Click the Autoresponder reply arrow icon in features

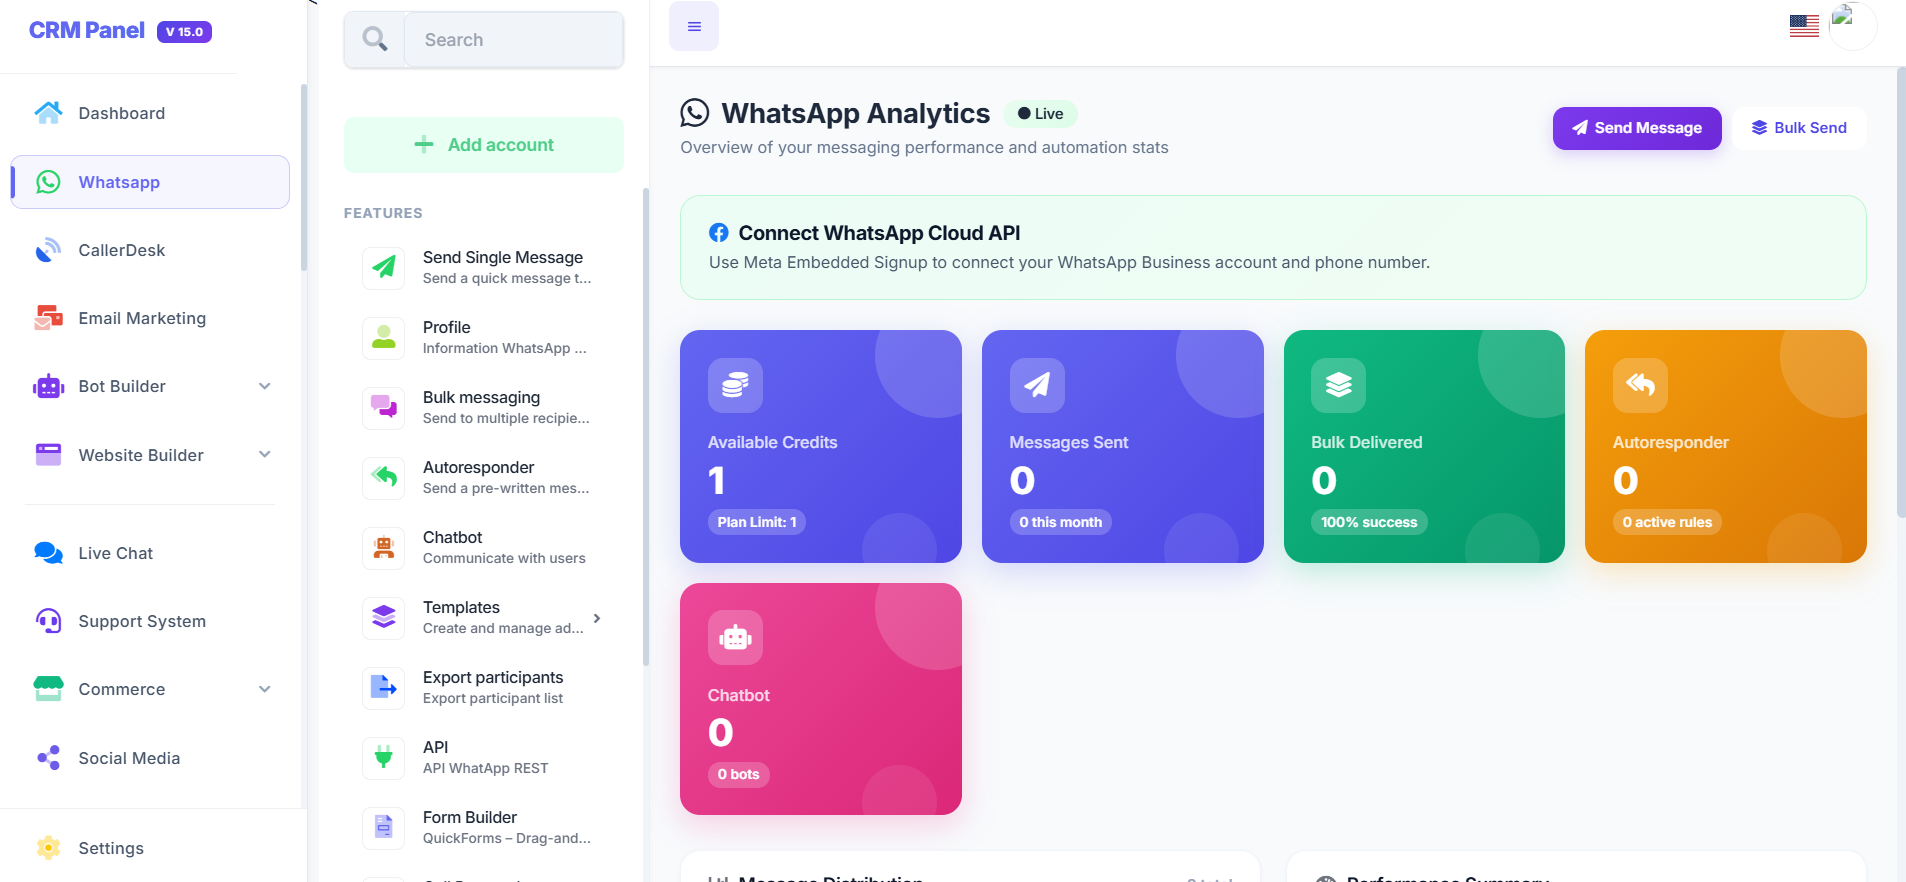pyautogui.click(x=384, y=478)
